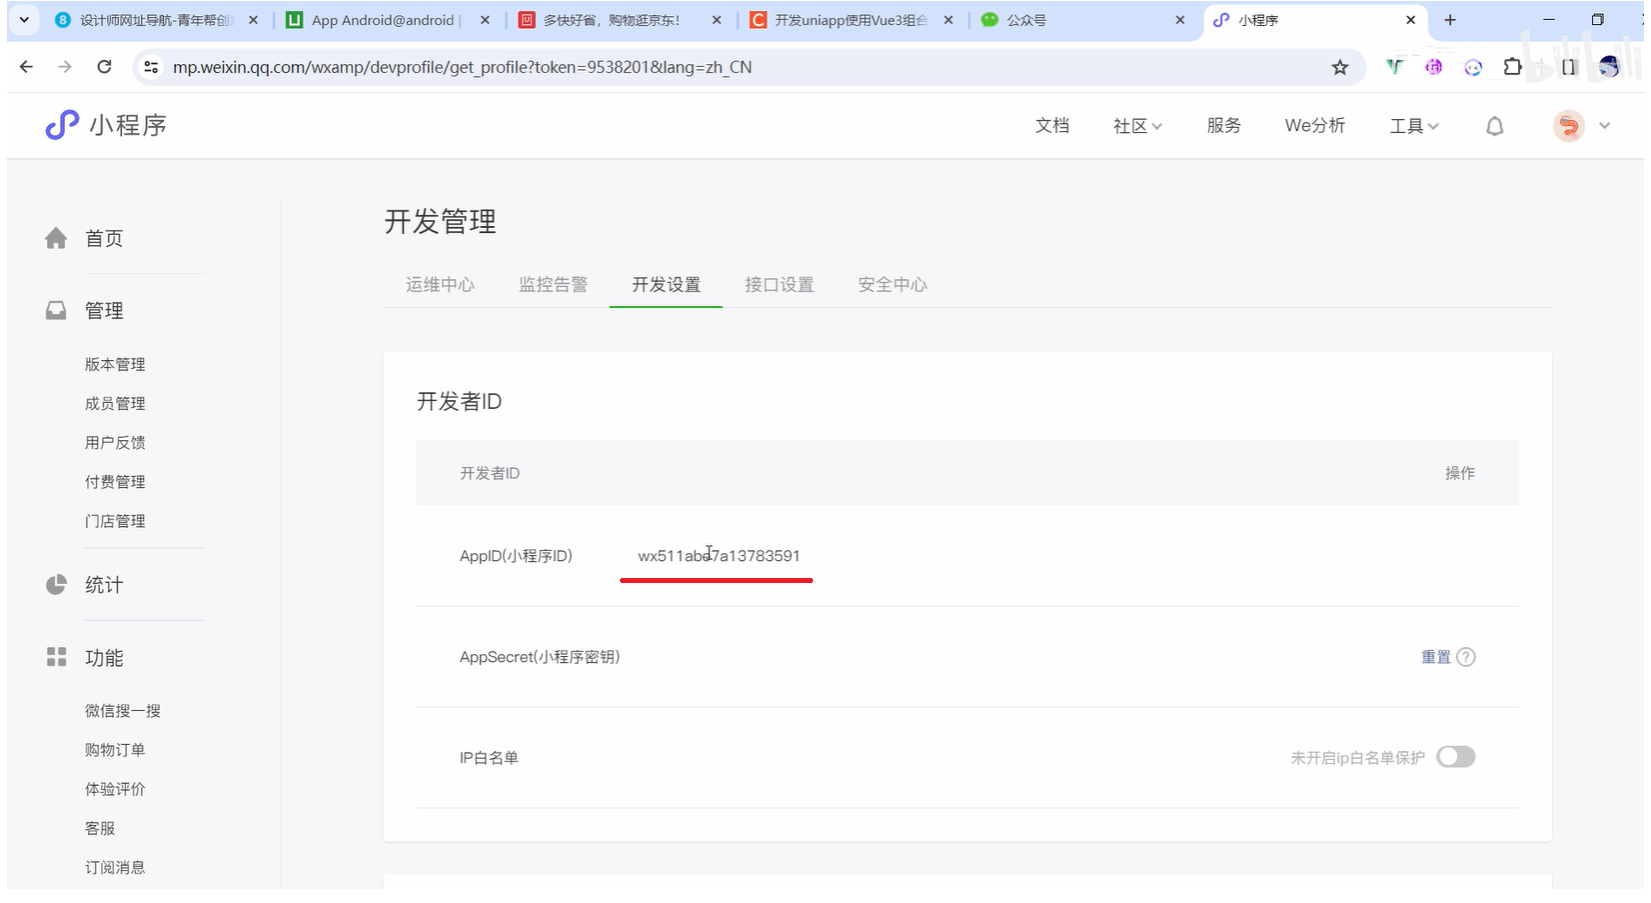Close the 设计师网址导航 tab
This screenshot has height=903, width=1651.
pos(253,20)
